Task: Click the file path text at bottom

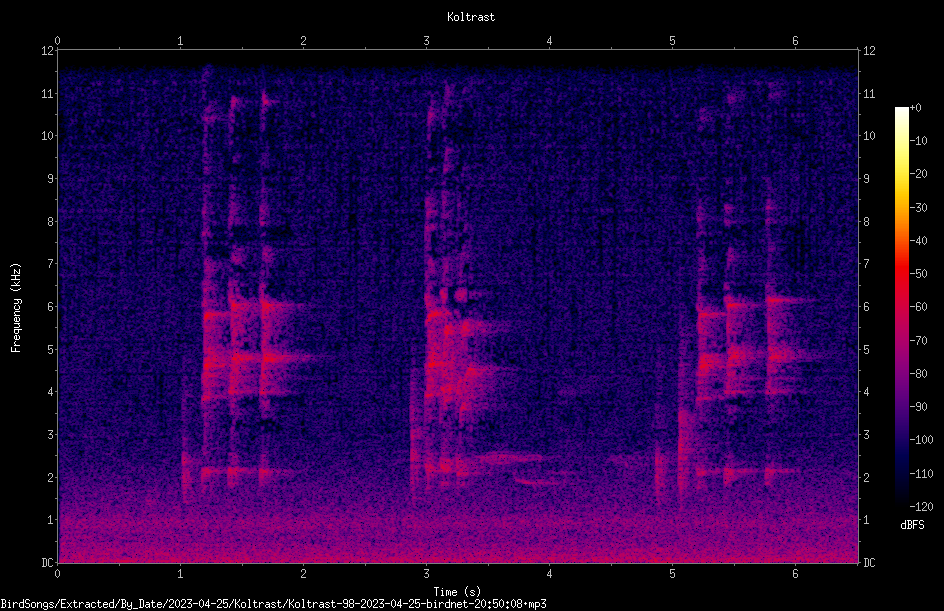Action: (x=273, y=604)
